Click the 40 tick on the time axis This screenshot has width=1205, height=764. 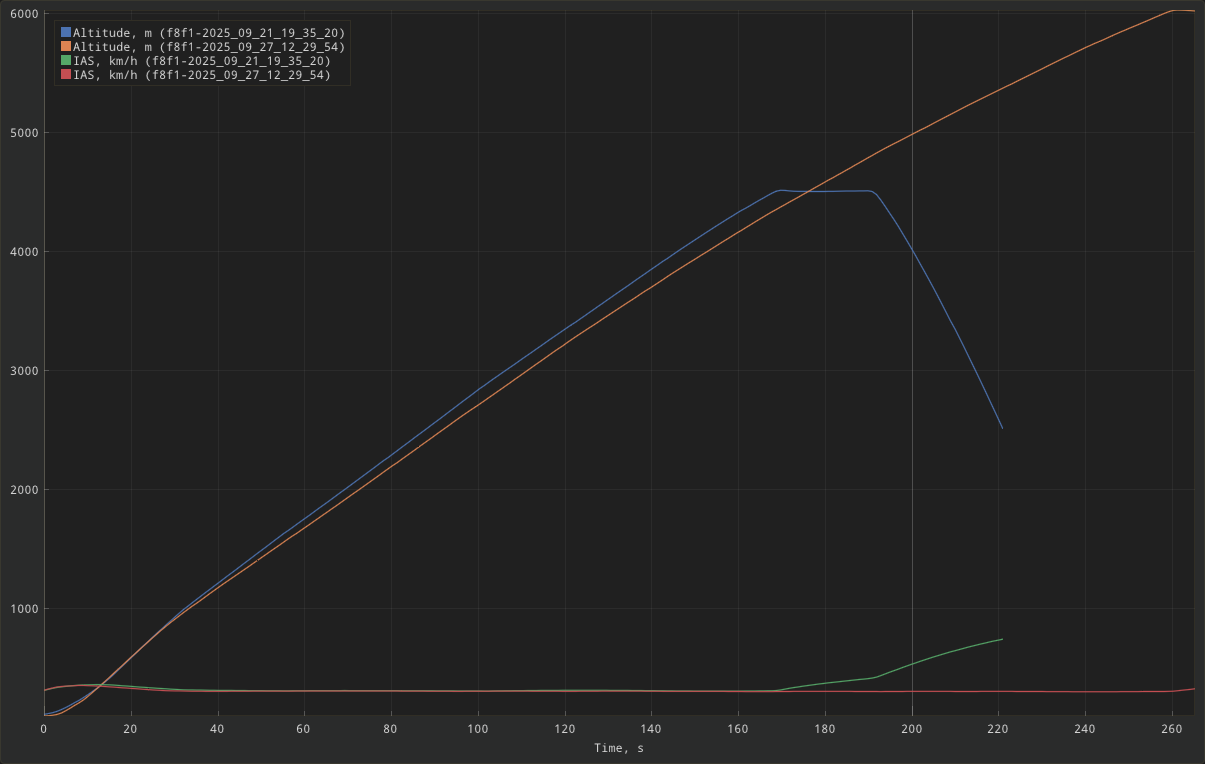(x=217, y=729)
